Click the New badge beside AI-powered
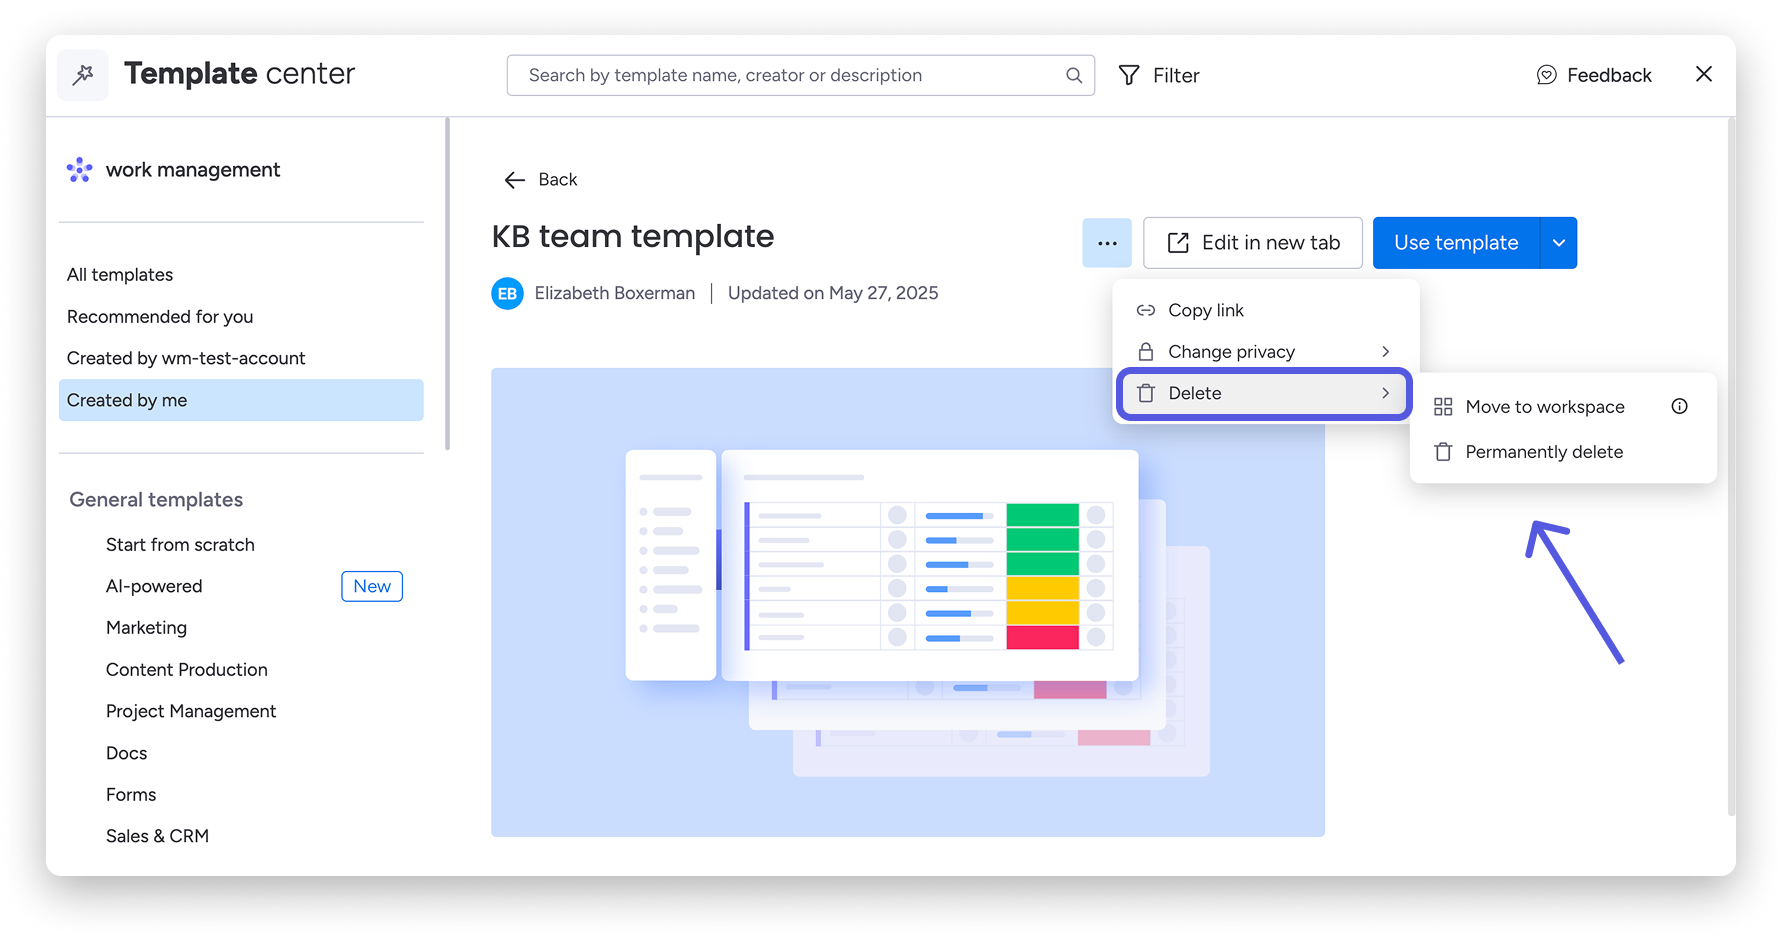The image size is (1781, 941). coord(372,587)
